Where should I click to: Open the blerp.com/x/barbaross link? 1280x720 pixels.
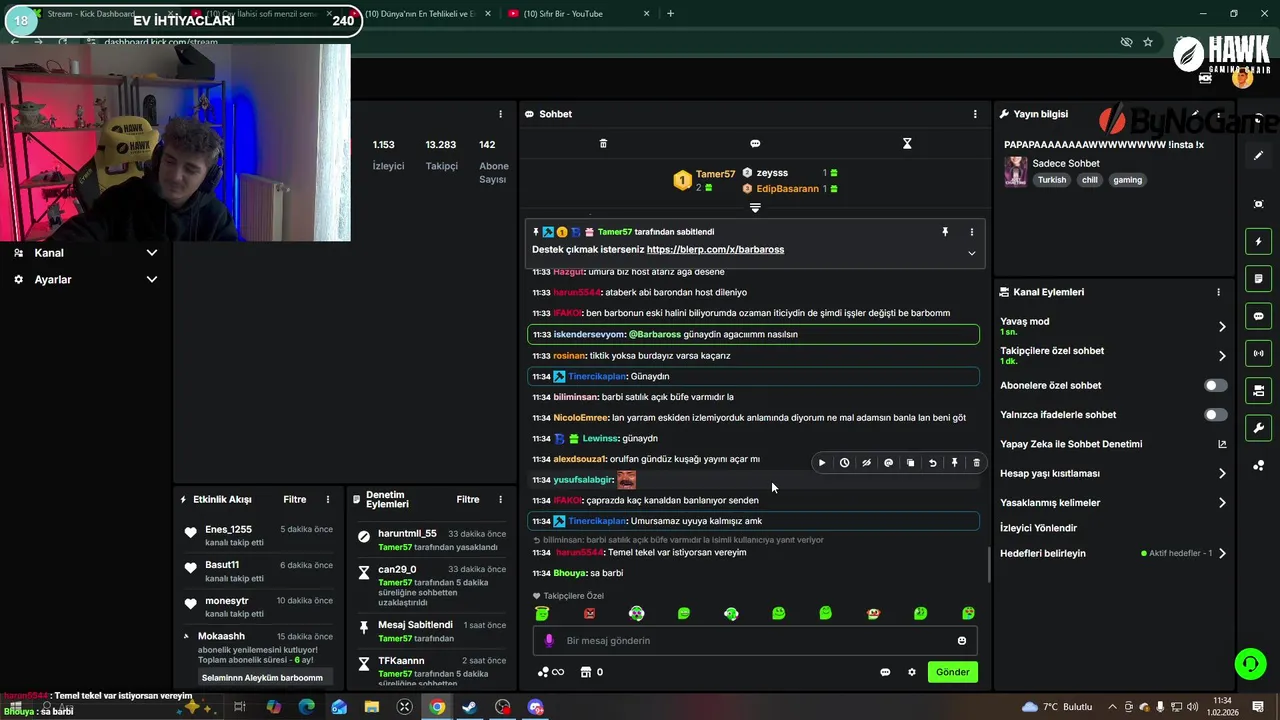tap(715, 249)
